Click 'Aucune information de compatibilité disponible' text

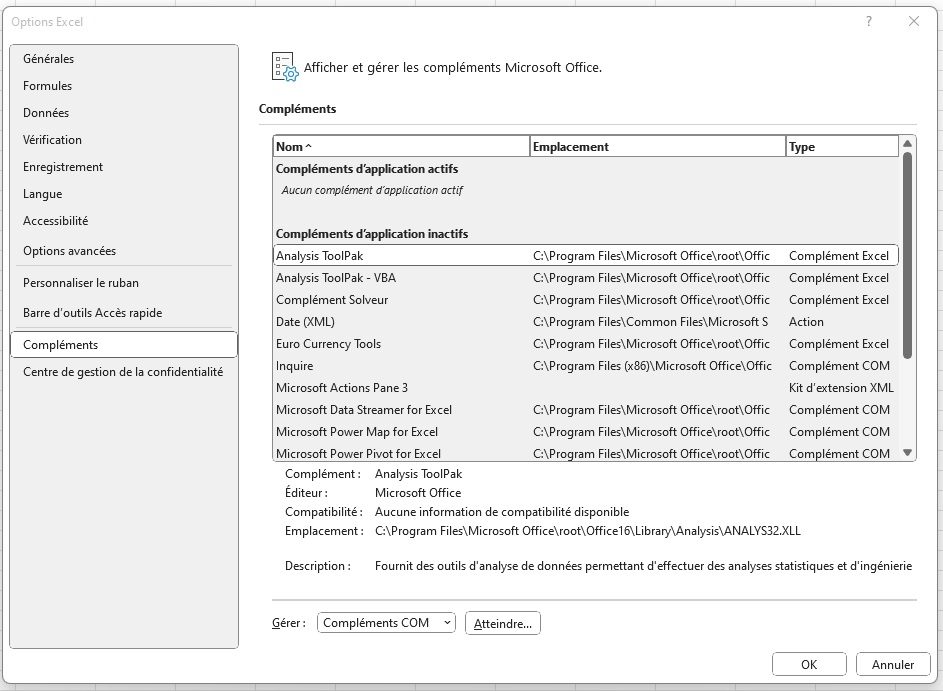502,512
